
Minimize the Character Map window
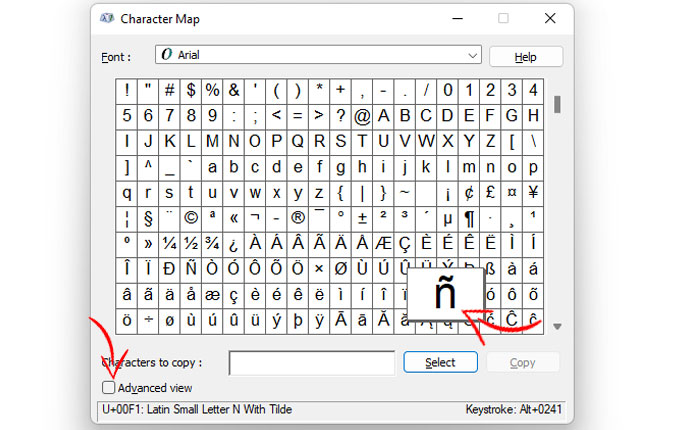pos(457,19)
